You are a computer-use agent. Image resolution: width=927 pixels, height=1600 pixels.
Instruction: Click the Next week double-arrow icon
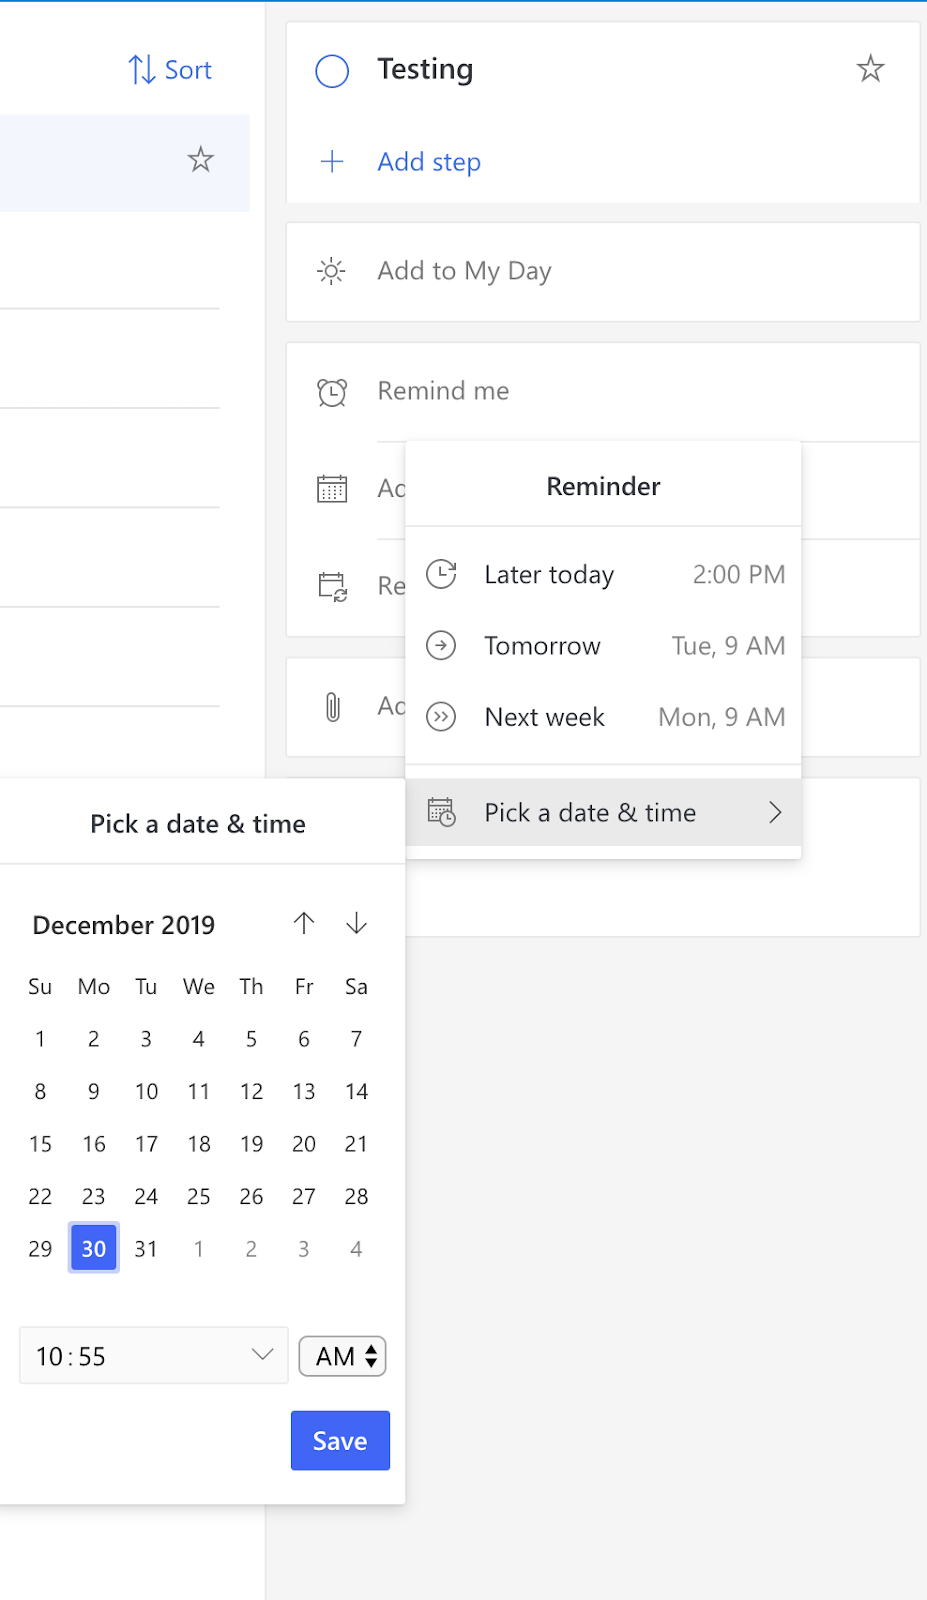441,717
